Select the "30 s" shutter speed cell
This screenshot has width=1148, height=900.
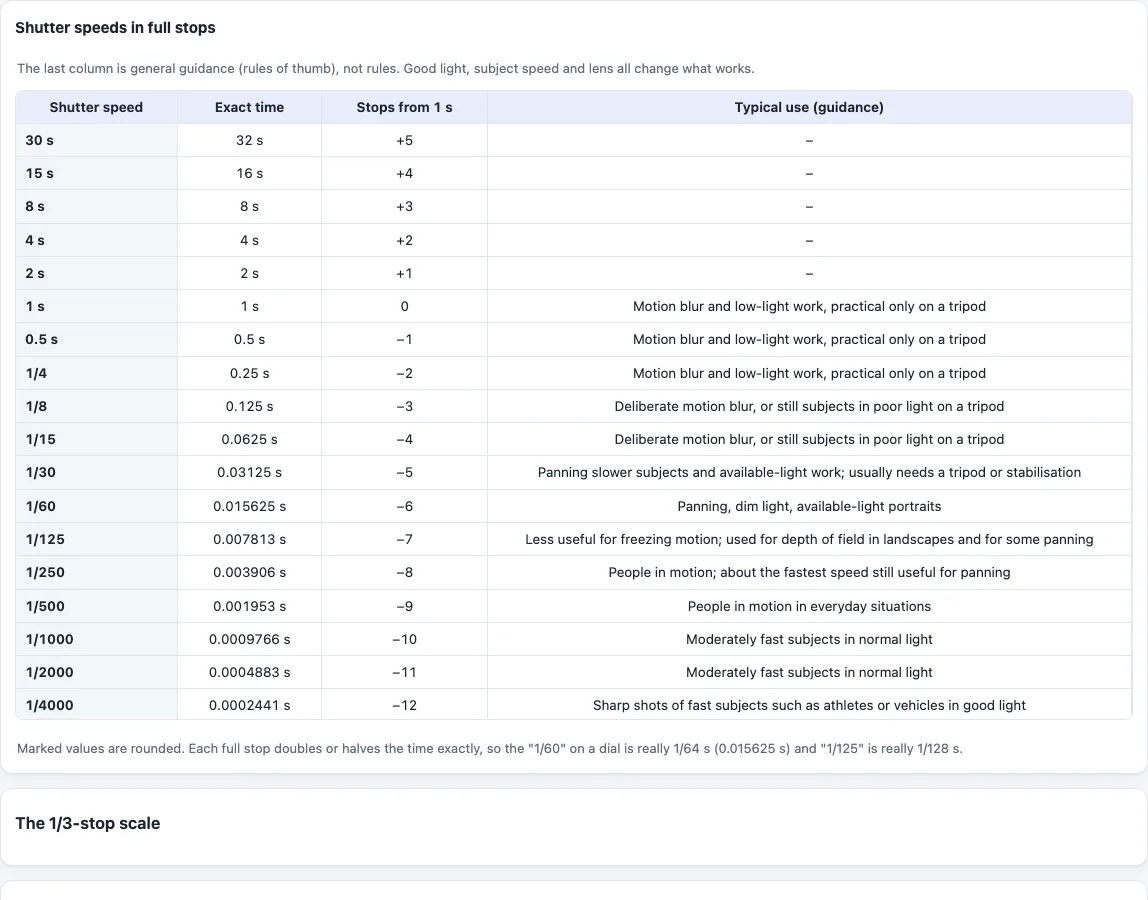click(96, 140)
